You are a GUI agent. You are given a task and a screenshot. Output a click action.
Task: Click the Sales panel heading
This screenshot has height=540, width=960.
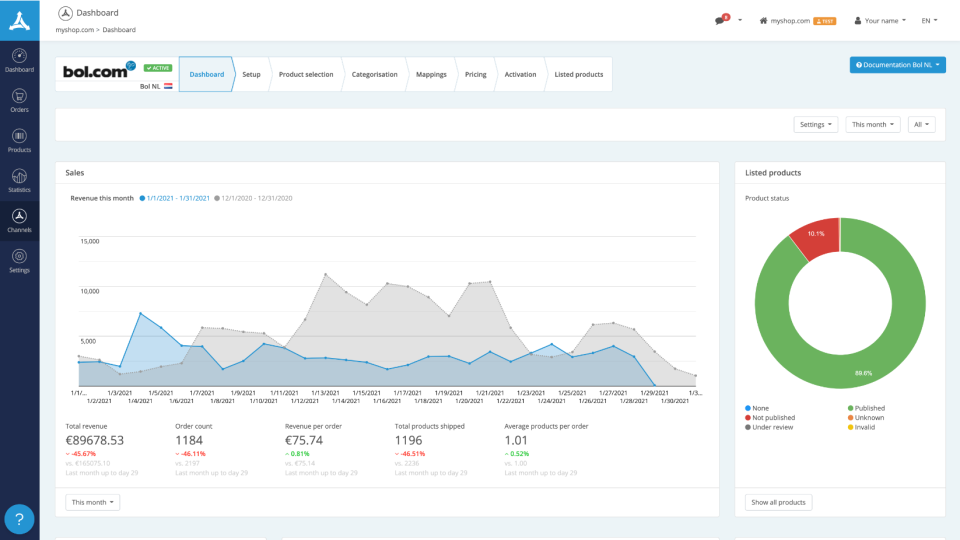(x=75, y=173)
